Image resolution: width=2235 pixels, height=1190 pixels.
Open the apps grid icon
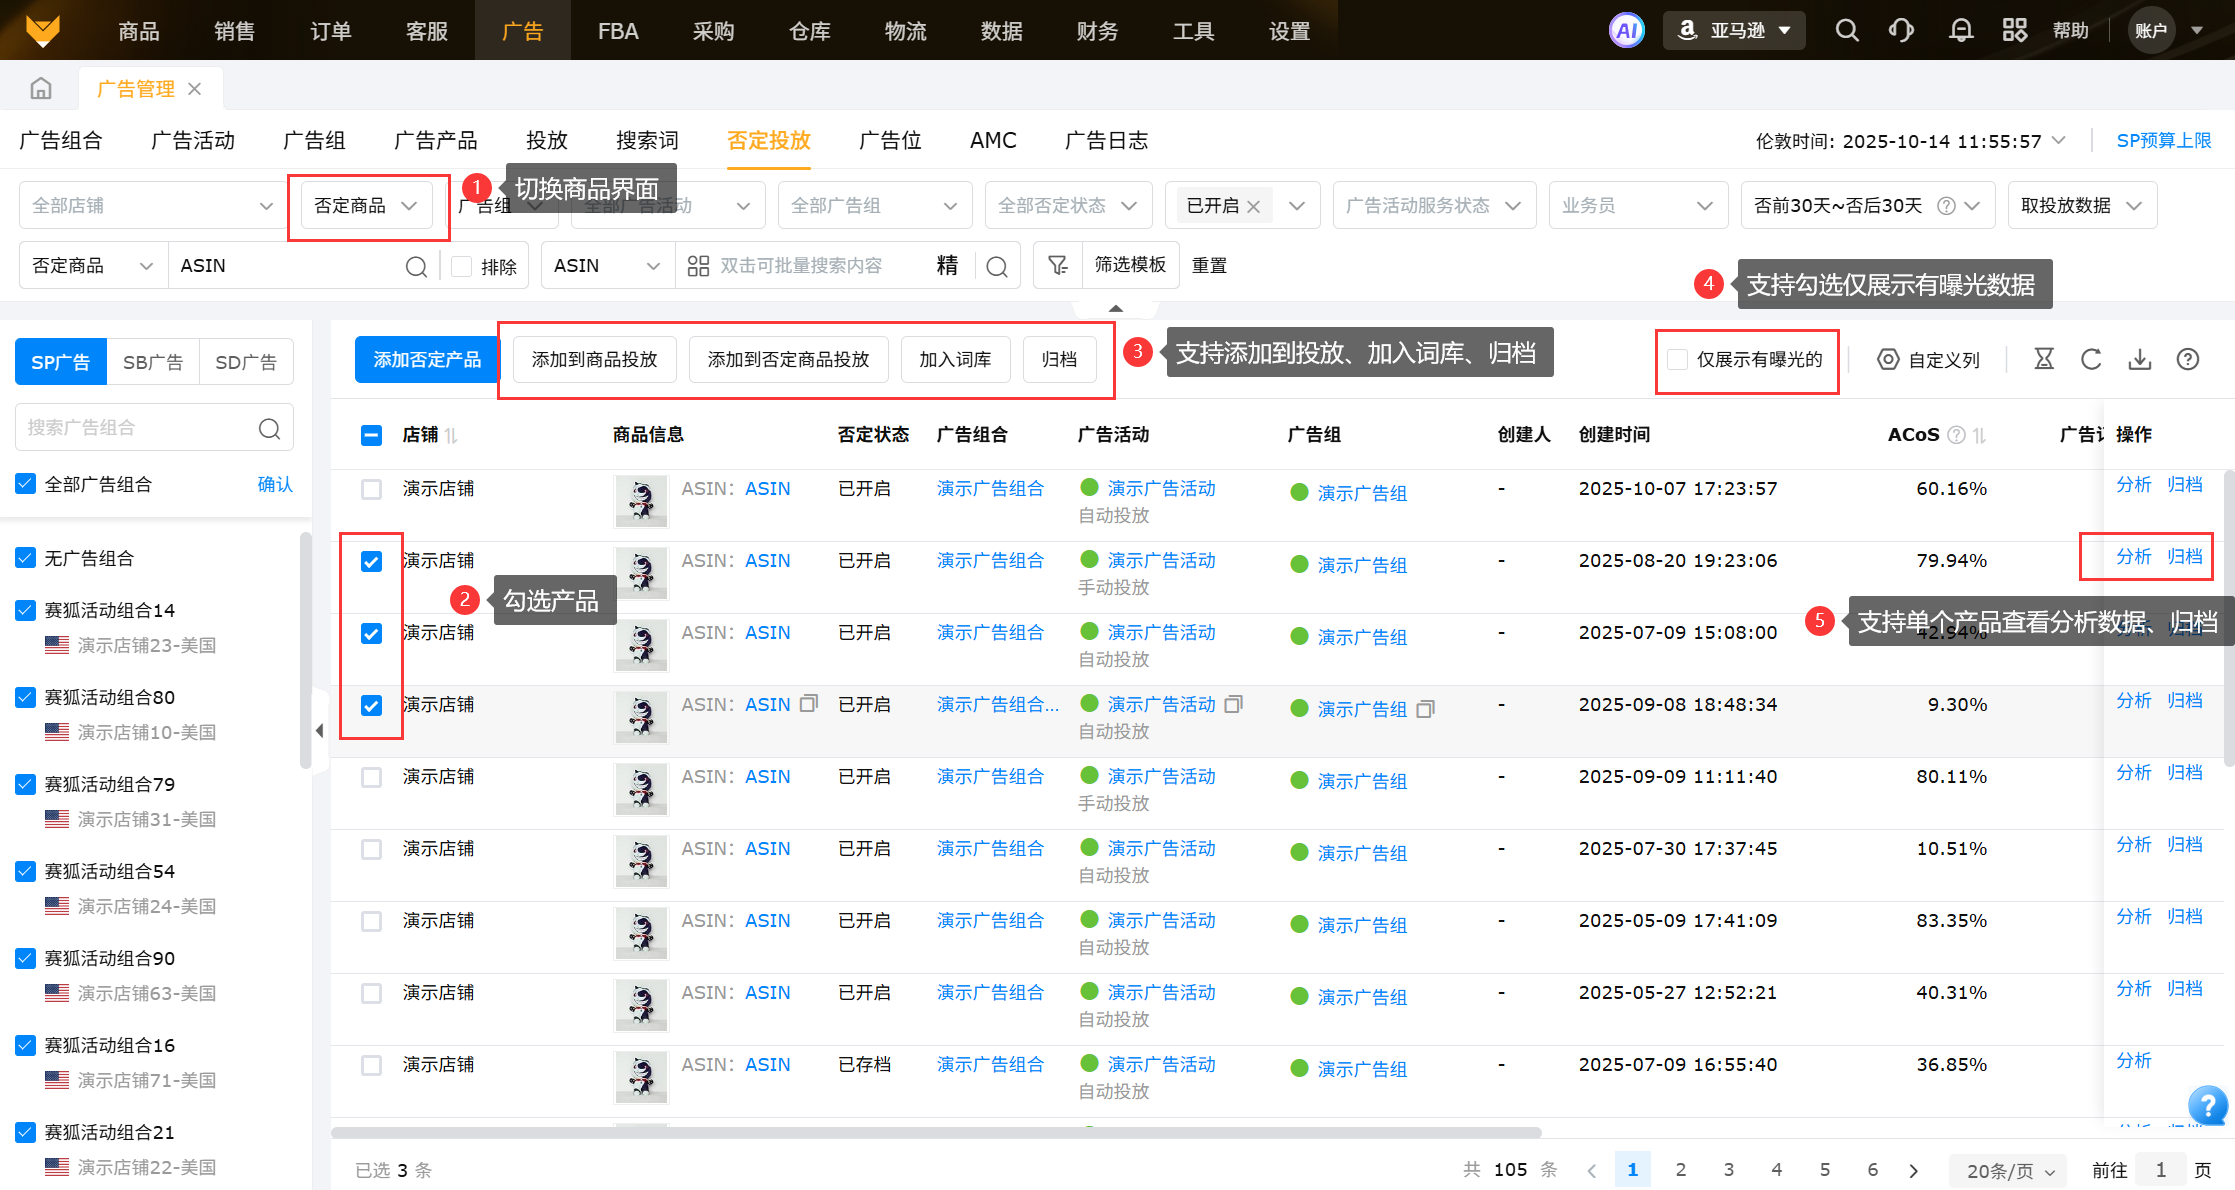2014,30
